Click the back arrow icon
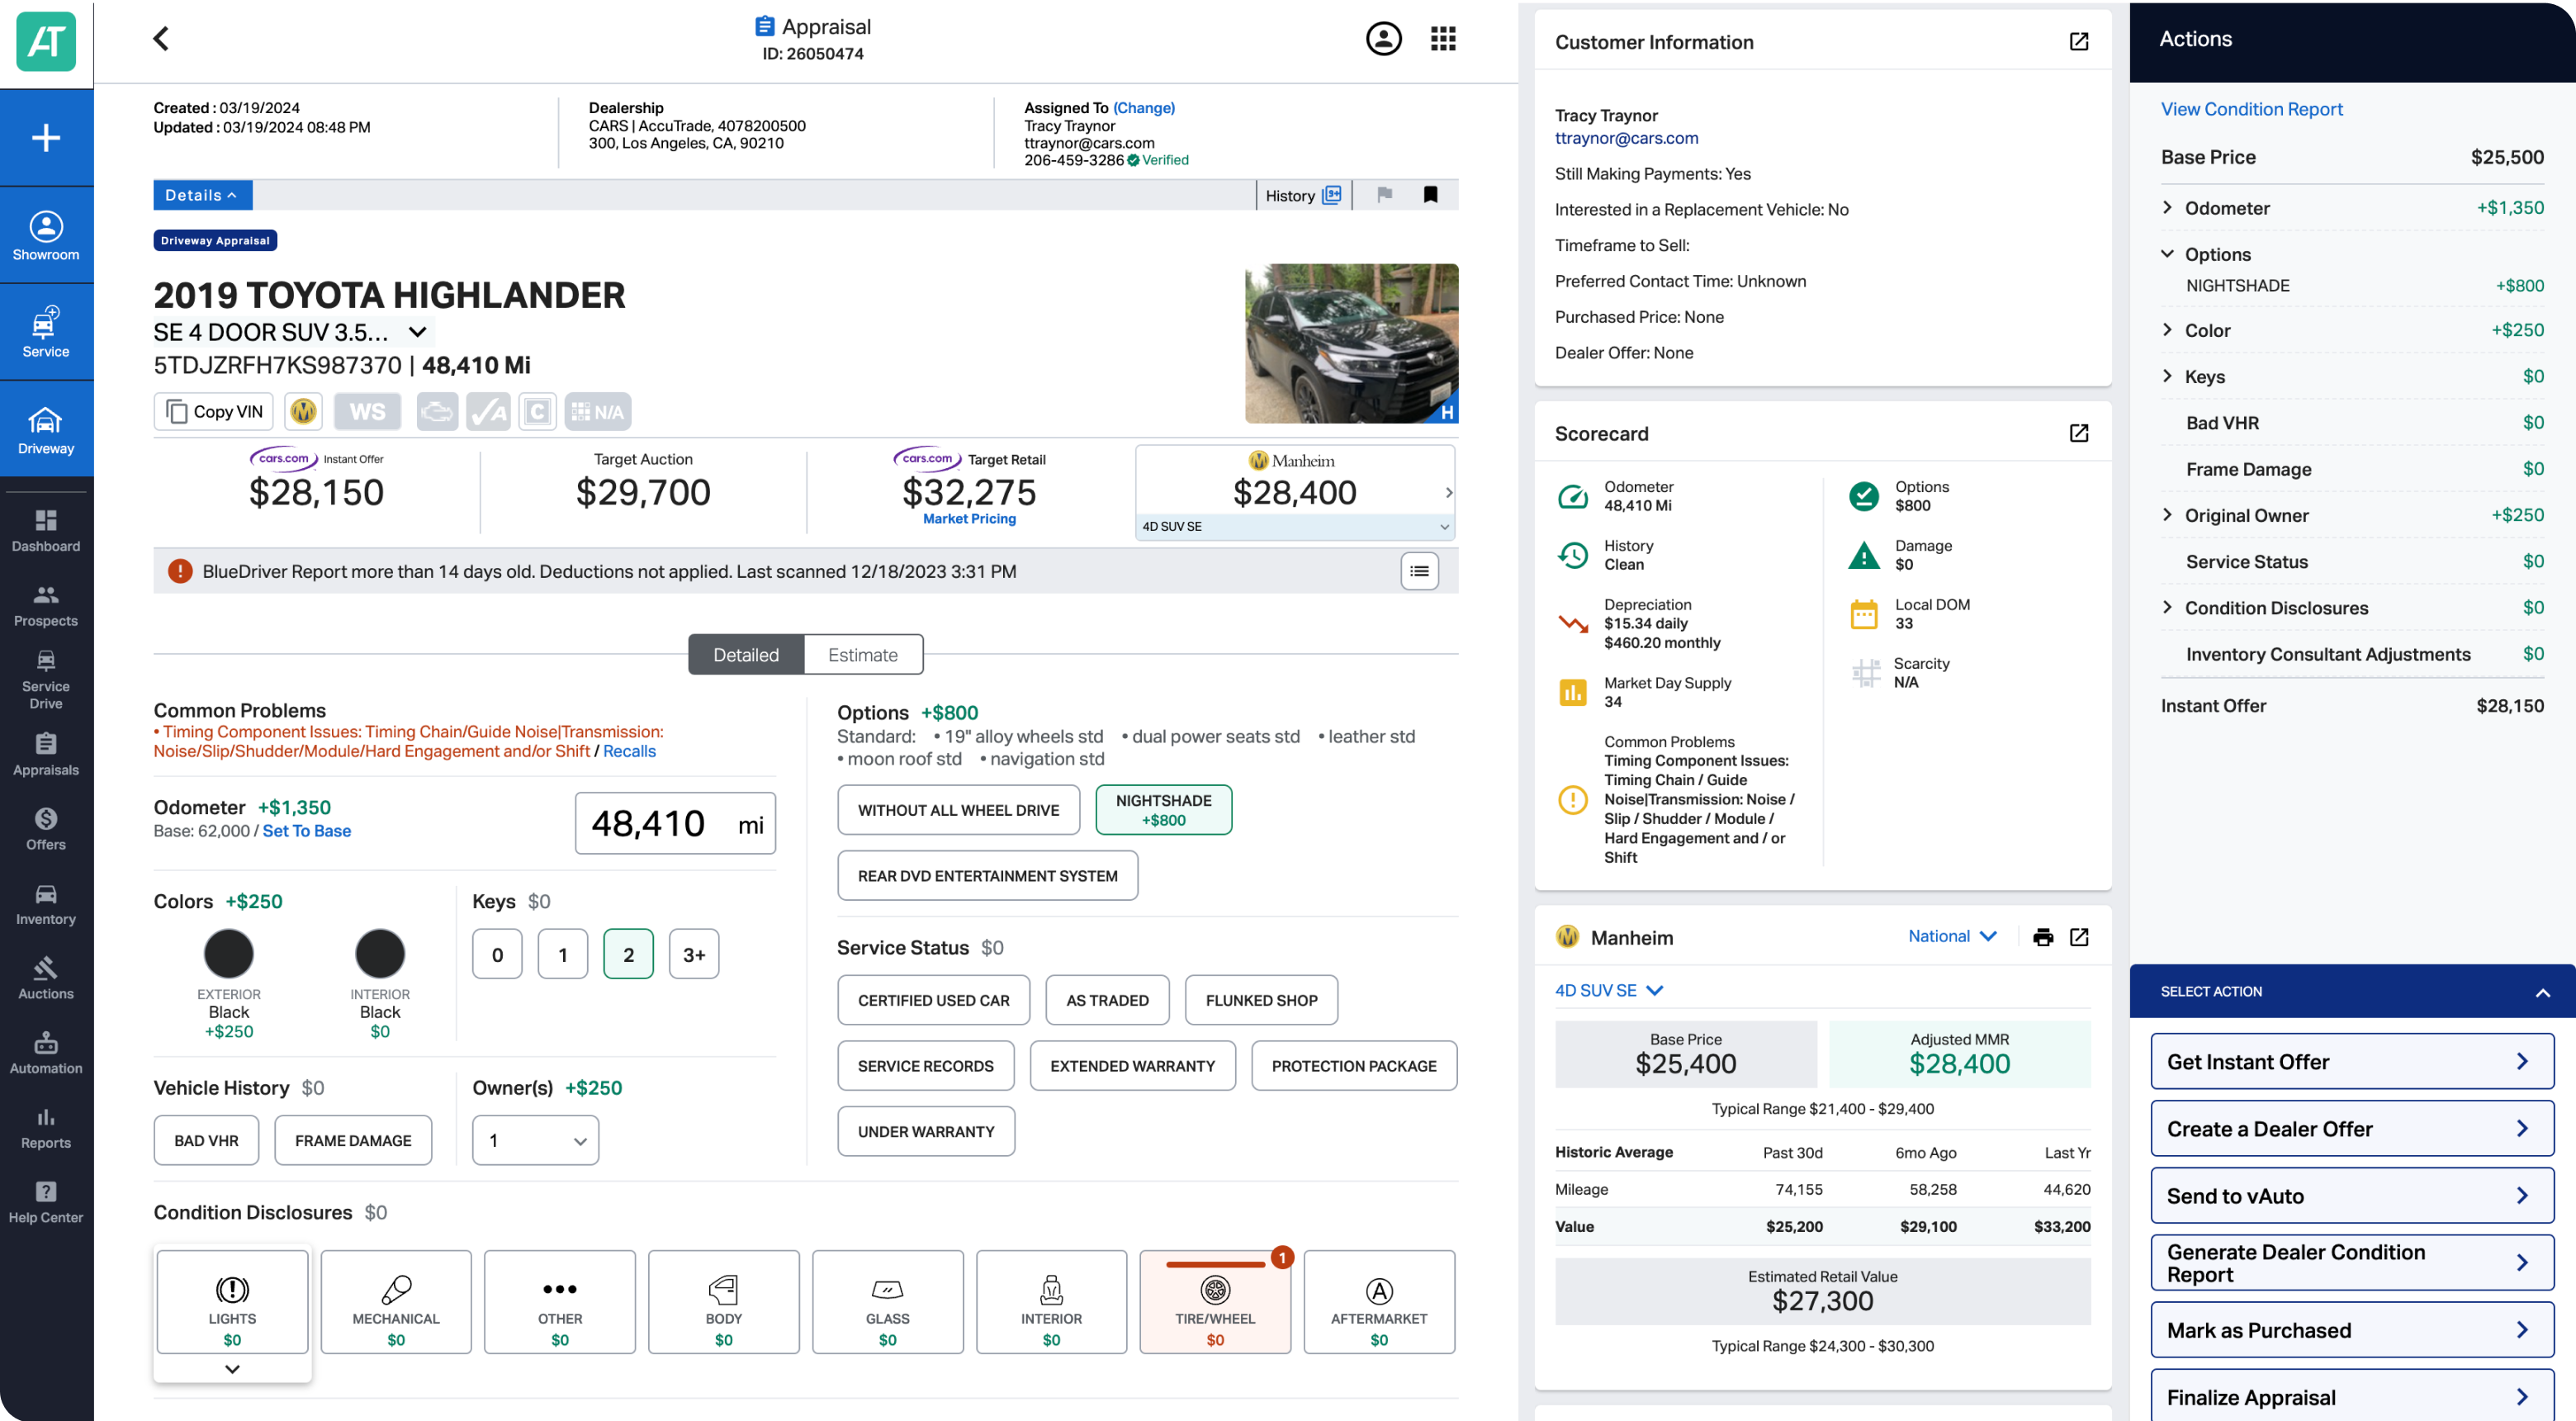The height and width of the screenshot is (1421, 2576). pyautogui.click(x=161, y=38)
